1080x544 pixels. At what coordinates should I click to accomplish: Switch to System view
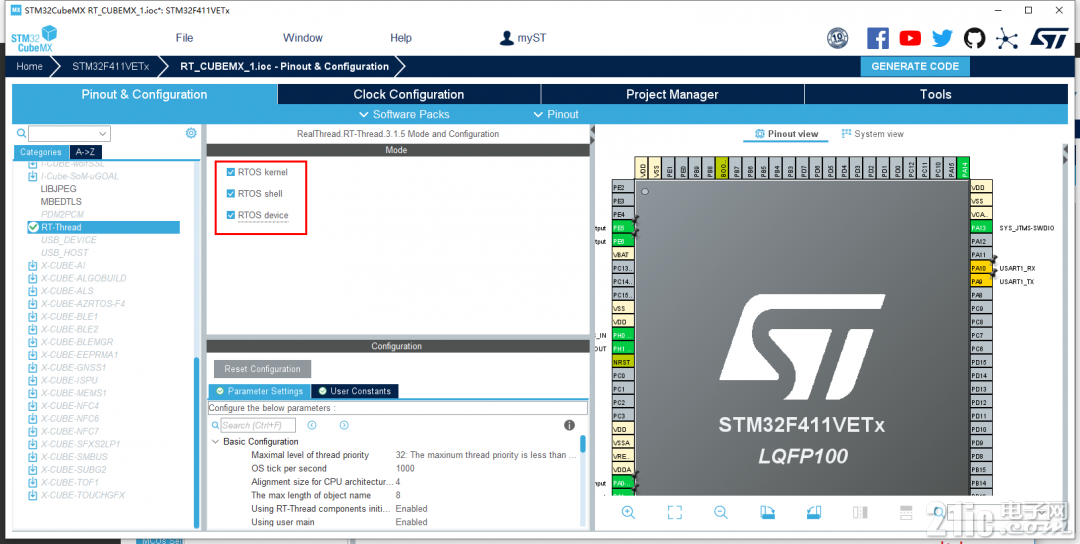873,134
